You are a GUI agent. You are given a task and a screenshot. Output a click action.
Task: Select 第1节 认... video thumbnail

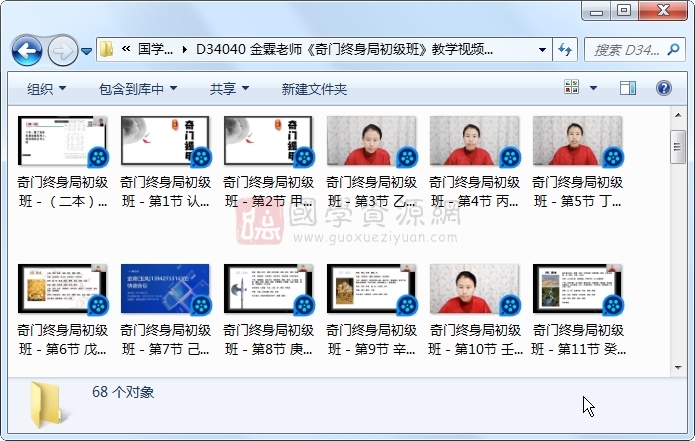coord(165,140)
